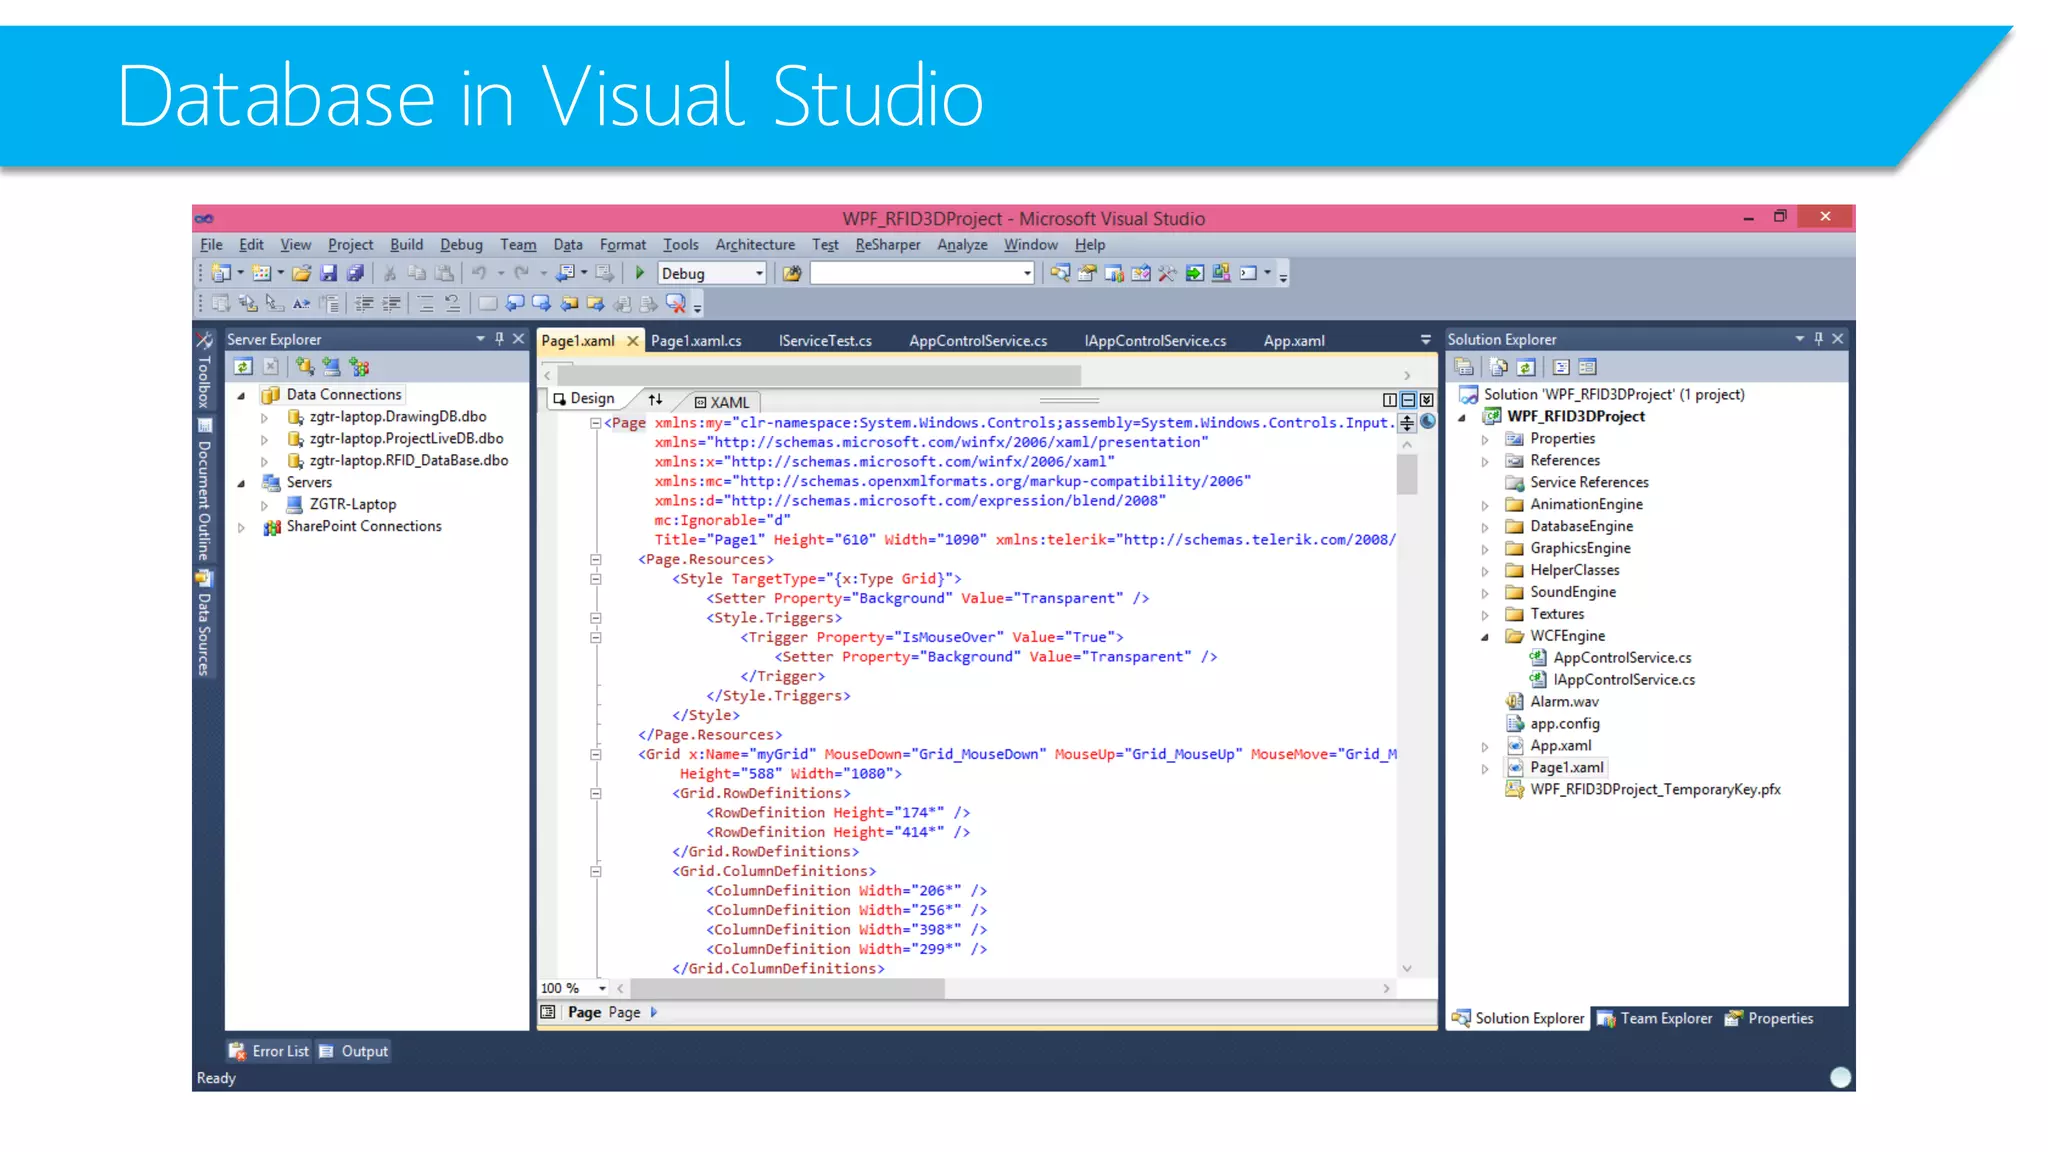Viewport: 2048px width, 1152px height.
Task: Collapse Grid.ColumnDefinitions outline node
Action: (595, 872)
